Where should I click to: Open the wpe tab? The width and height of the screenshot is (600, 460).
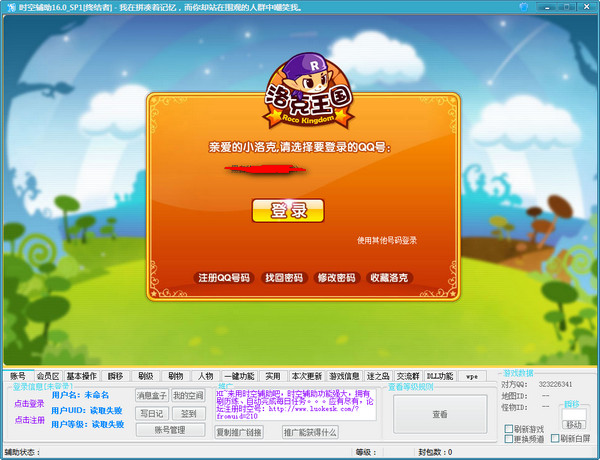(x=472, y=376)
